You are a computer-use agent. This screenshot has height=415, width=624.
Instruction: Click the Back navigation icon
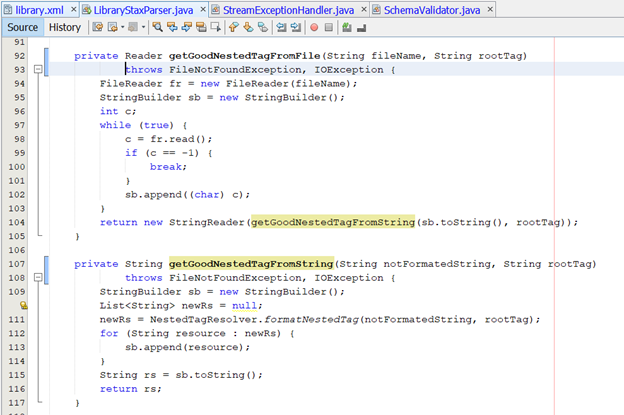pos(113,27)
